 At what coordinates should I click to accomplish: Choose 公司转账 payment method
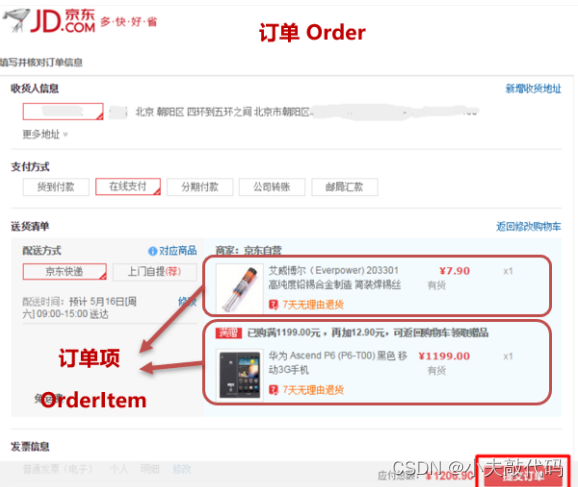[x=272, y=187]
